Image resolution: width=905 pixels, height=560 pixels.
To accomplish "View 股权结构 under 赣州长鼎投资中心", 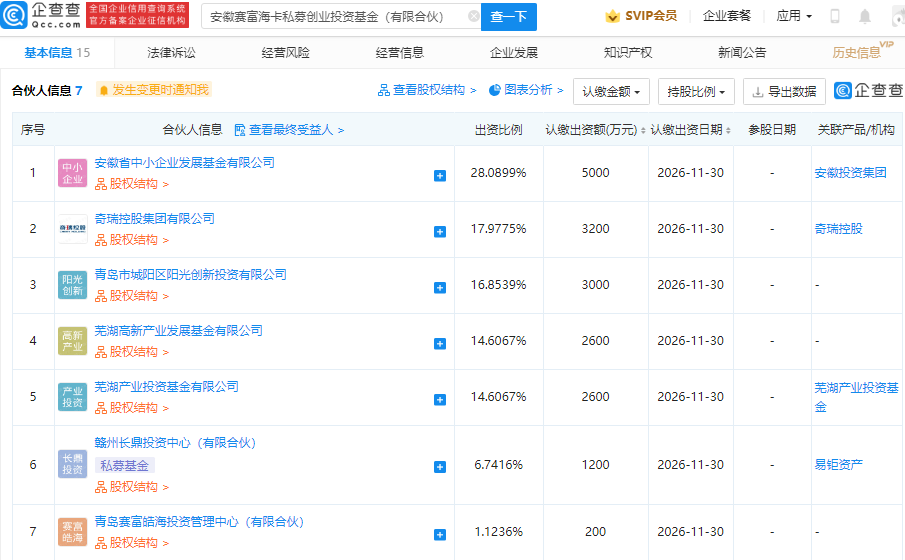I will [x=132, y=487].
